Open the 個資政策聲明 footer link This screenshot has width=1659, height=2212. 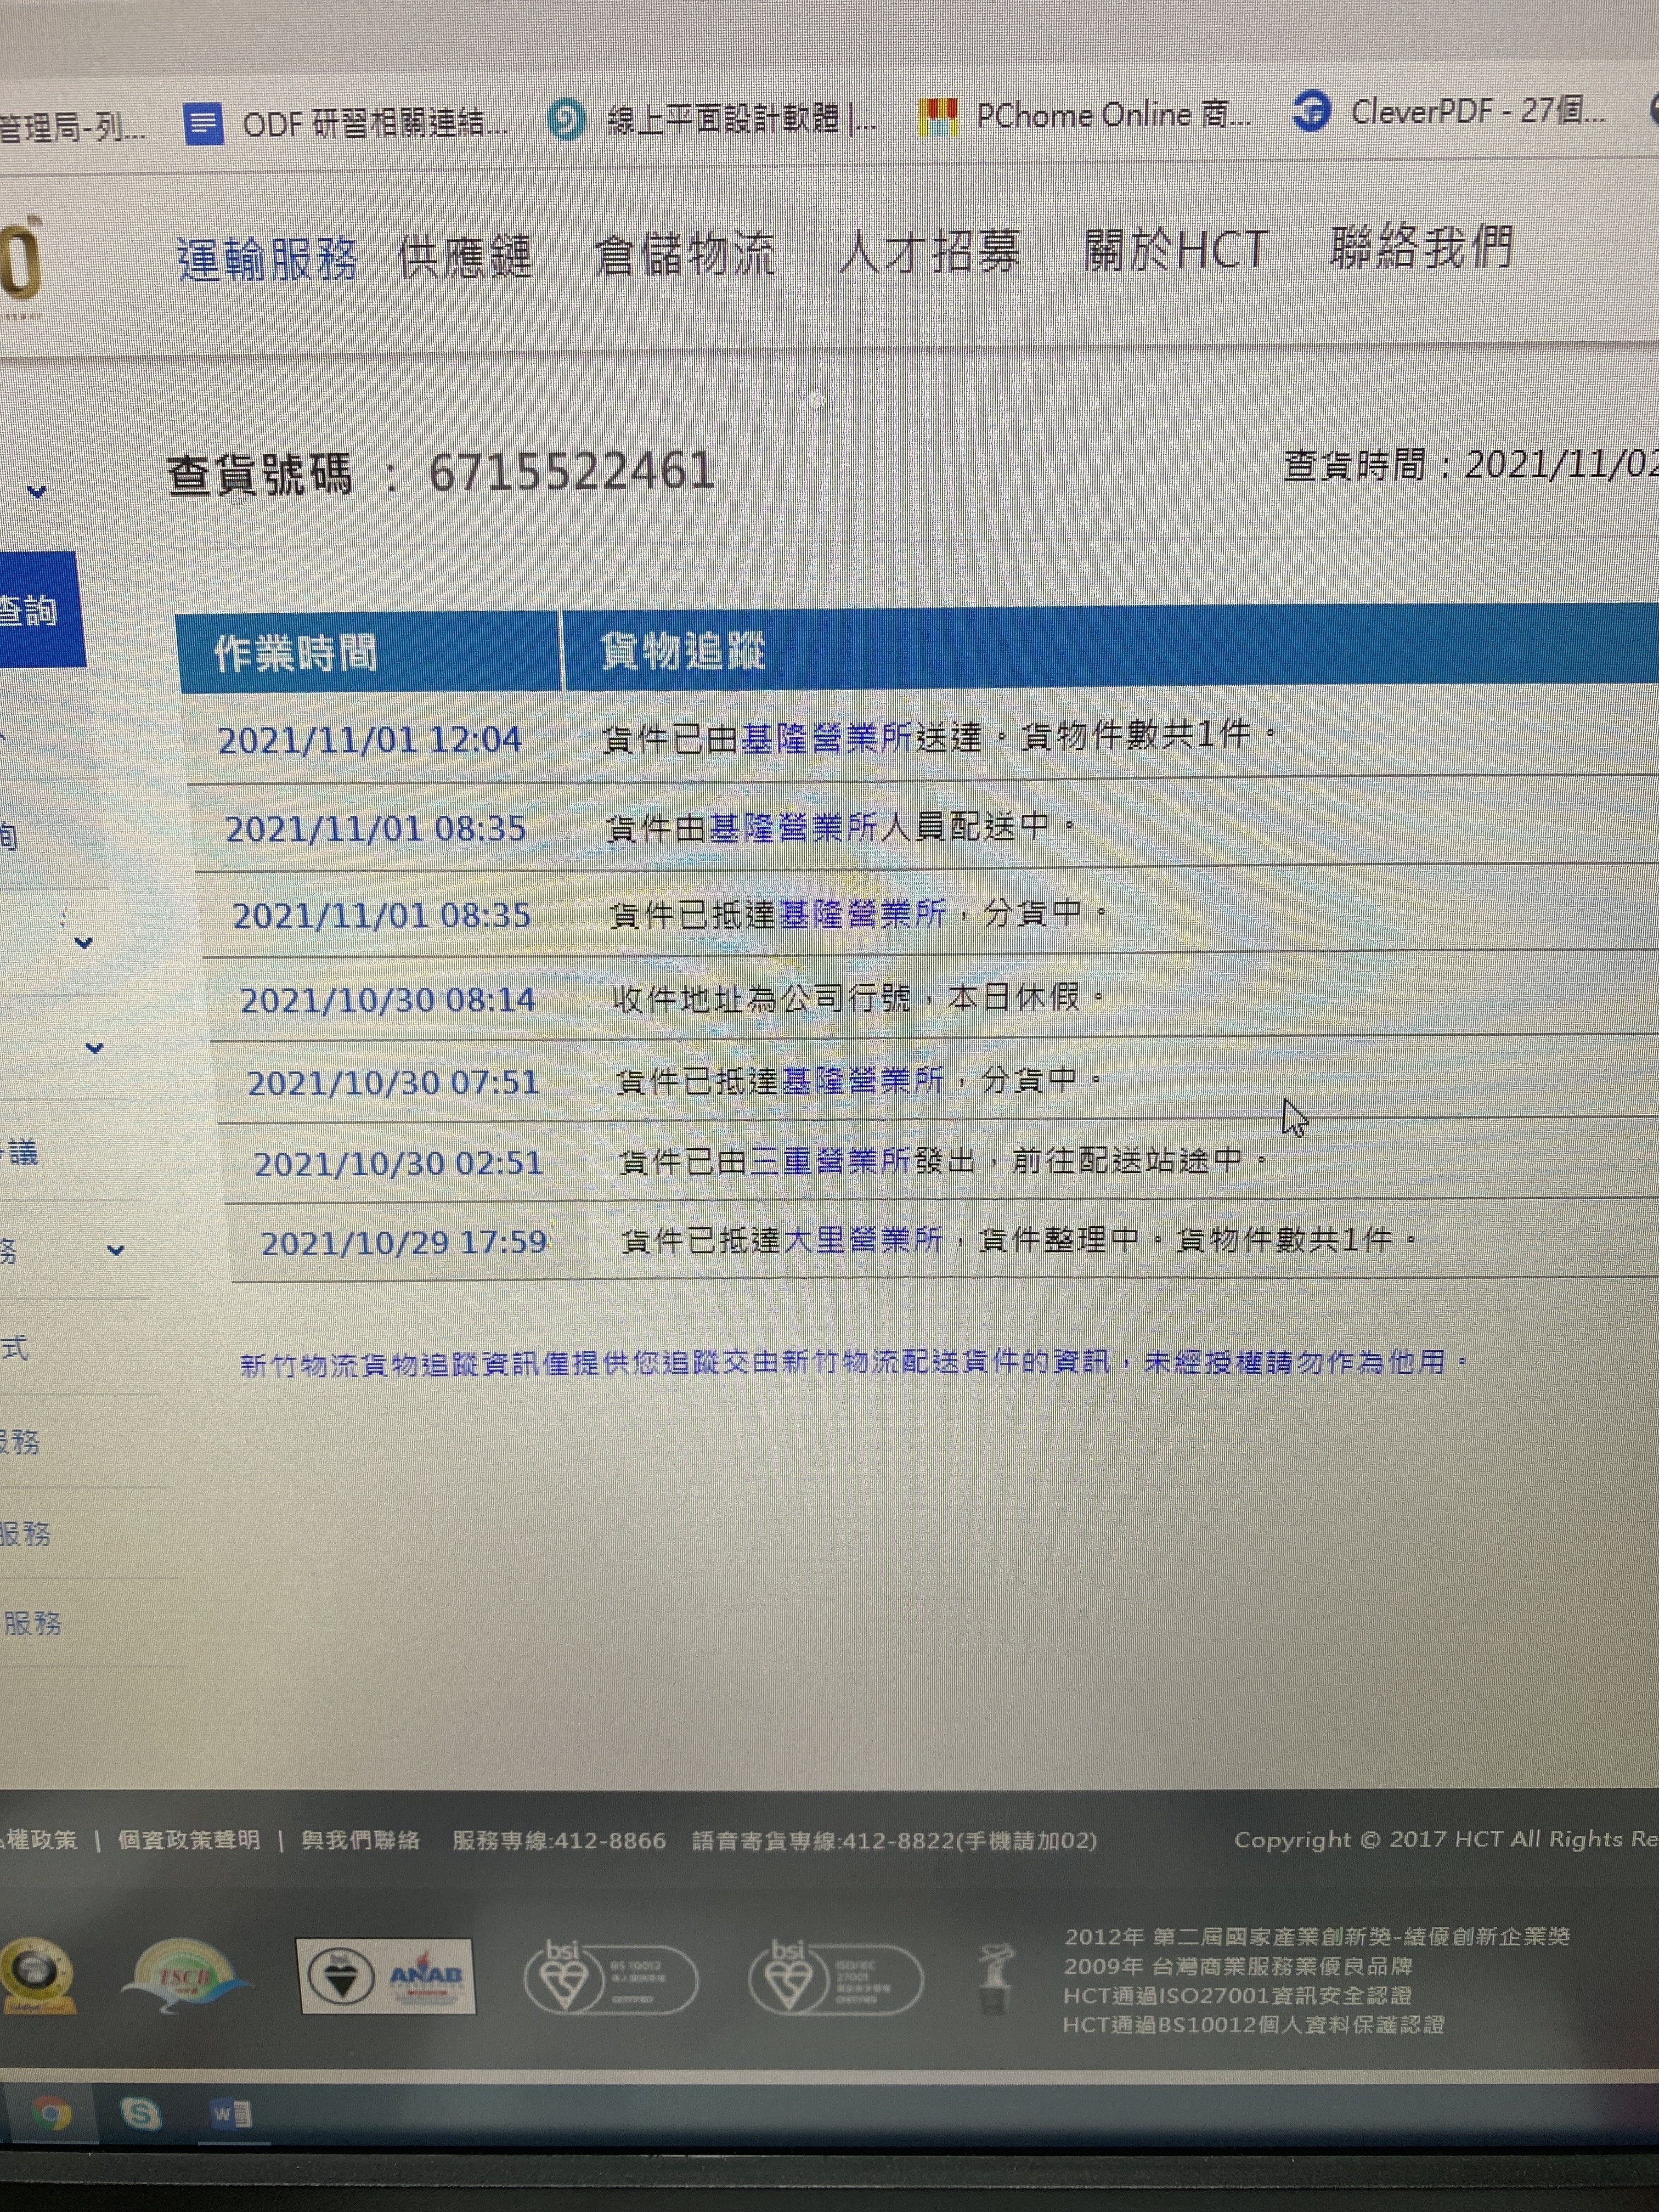(x=189, y=1840)
